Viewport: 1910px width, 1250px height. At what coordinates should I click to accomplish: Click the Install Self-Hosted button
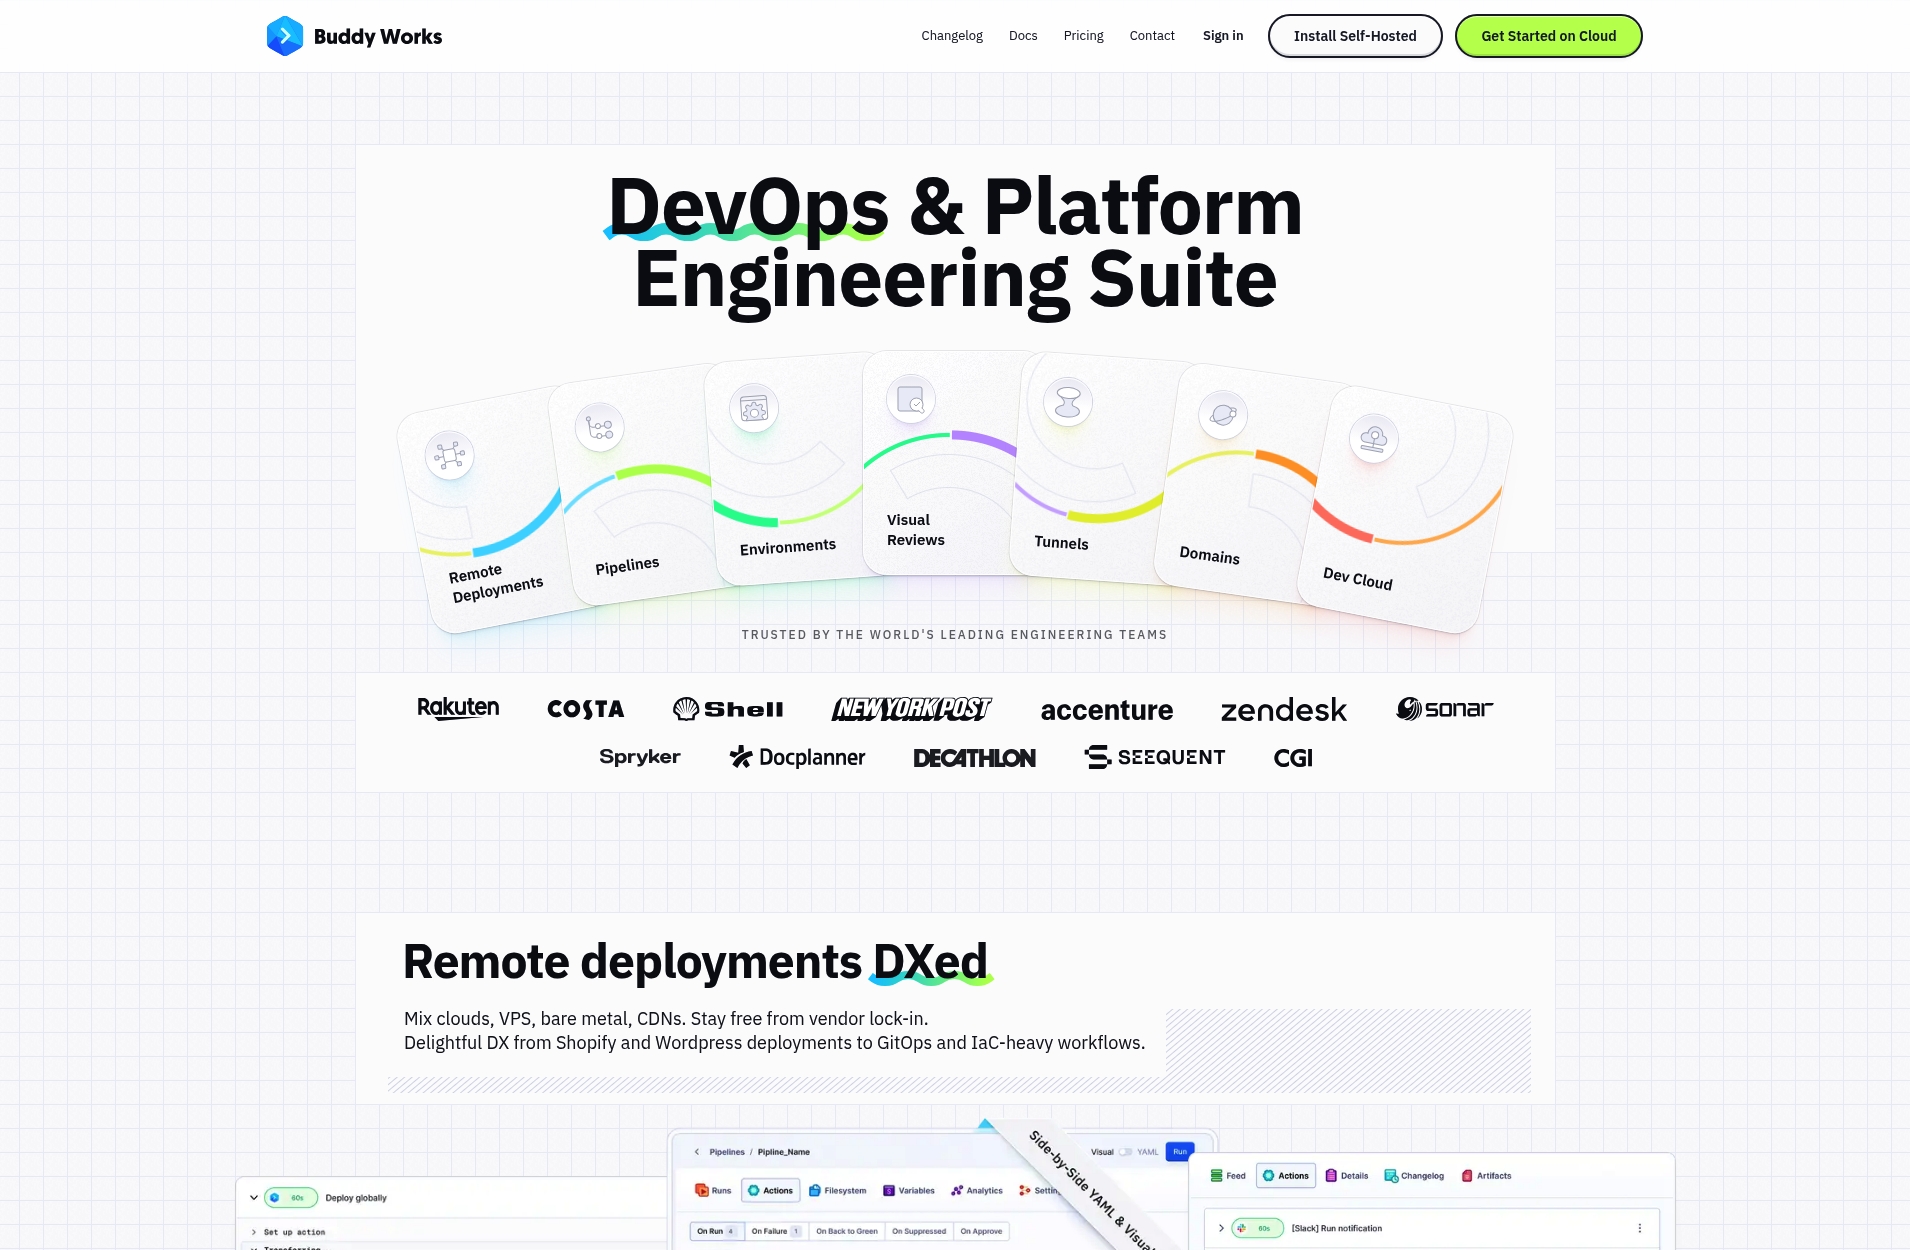(1355, 36)
